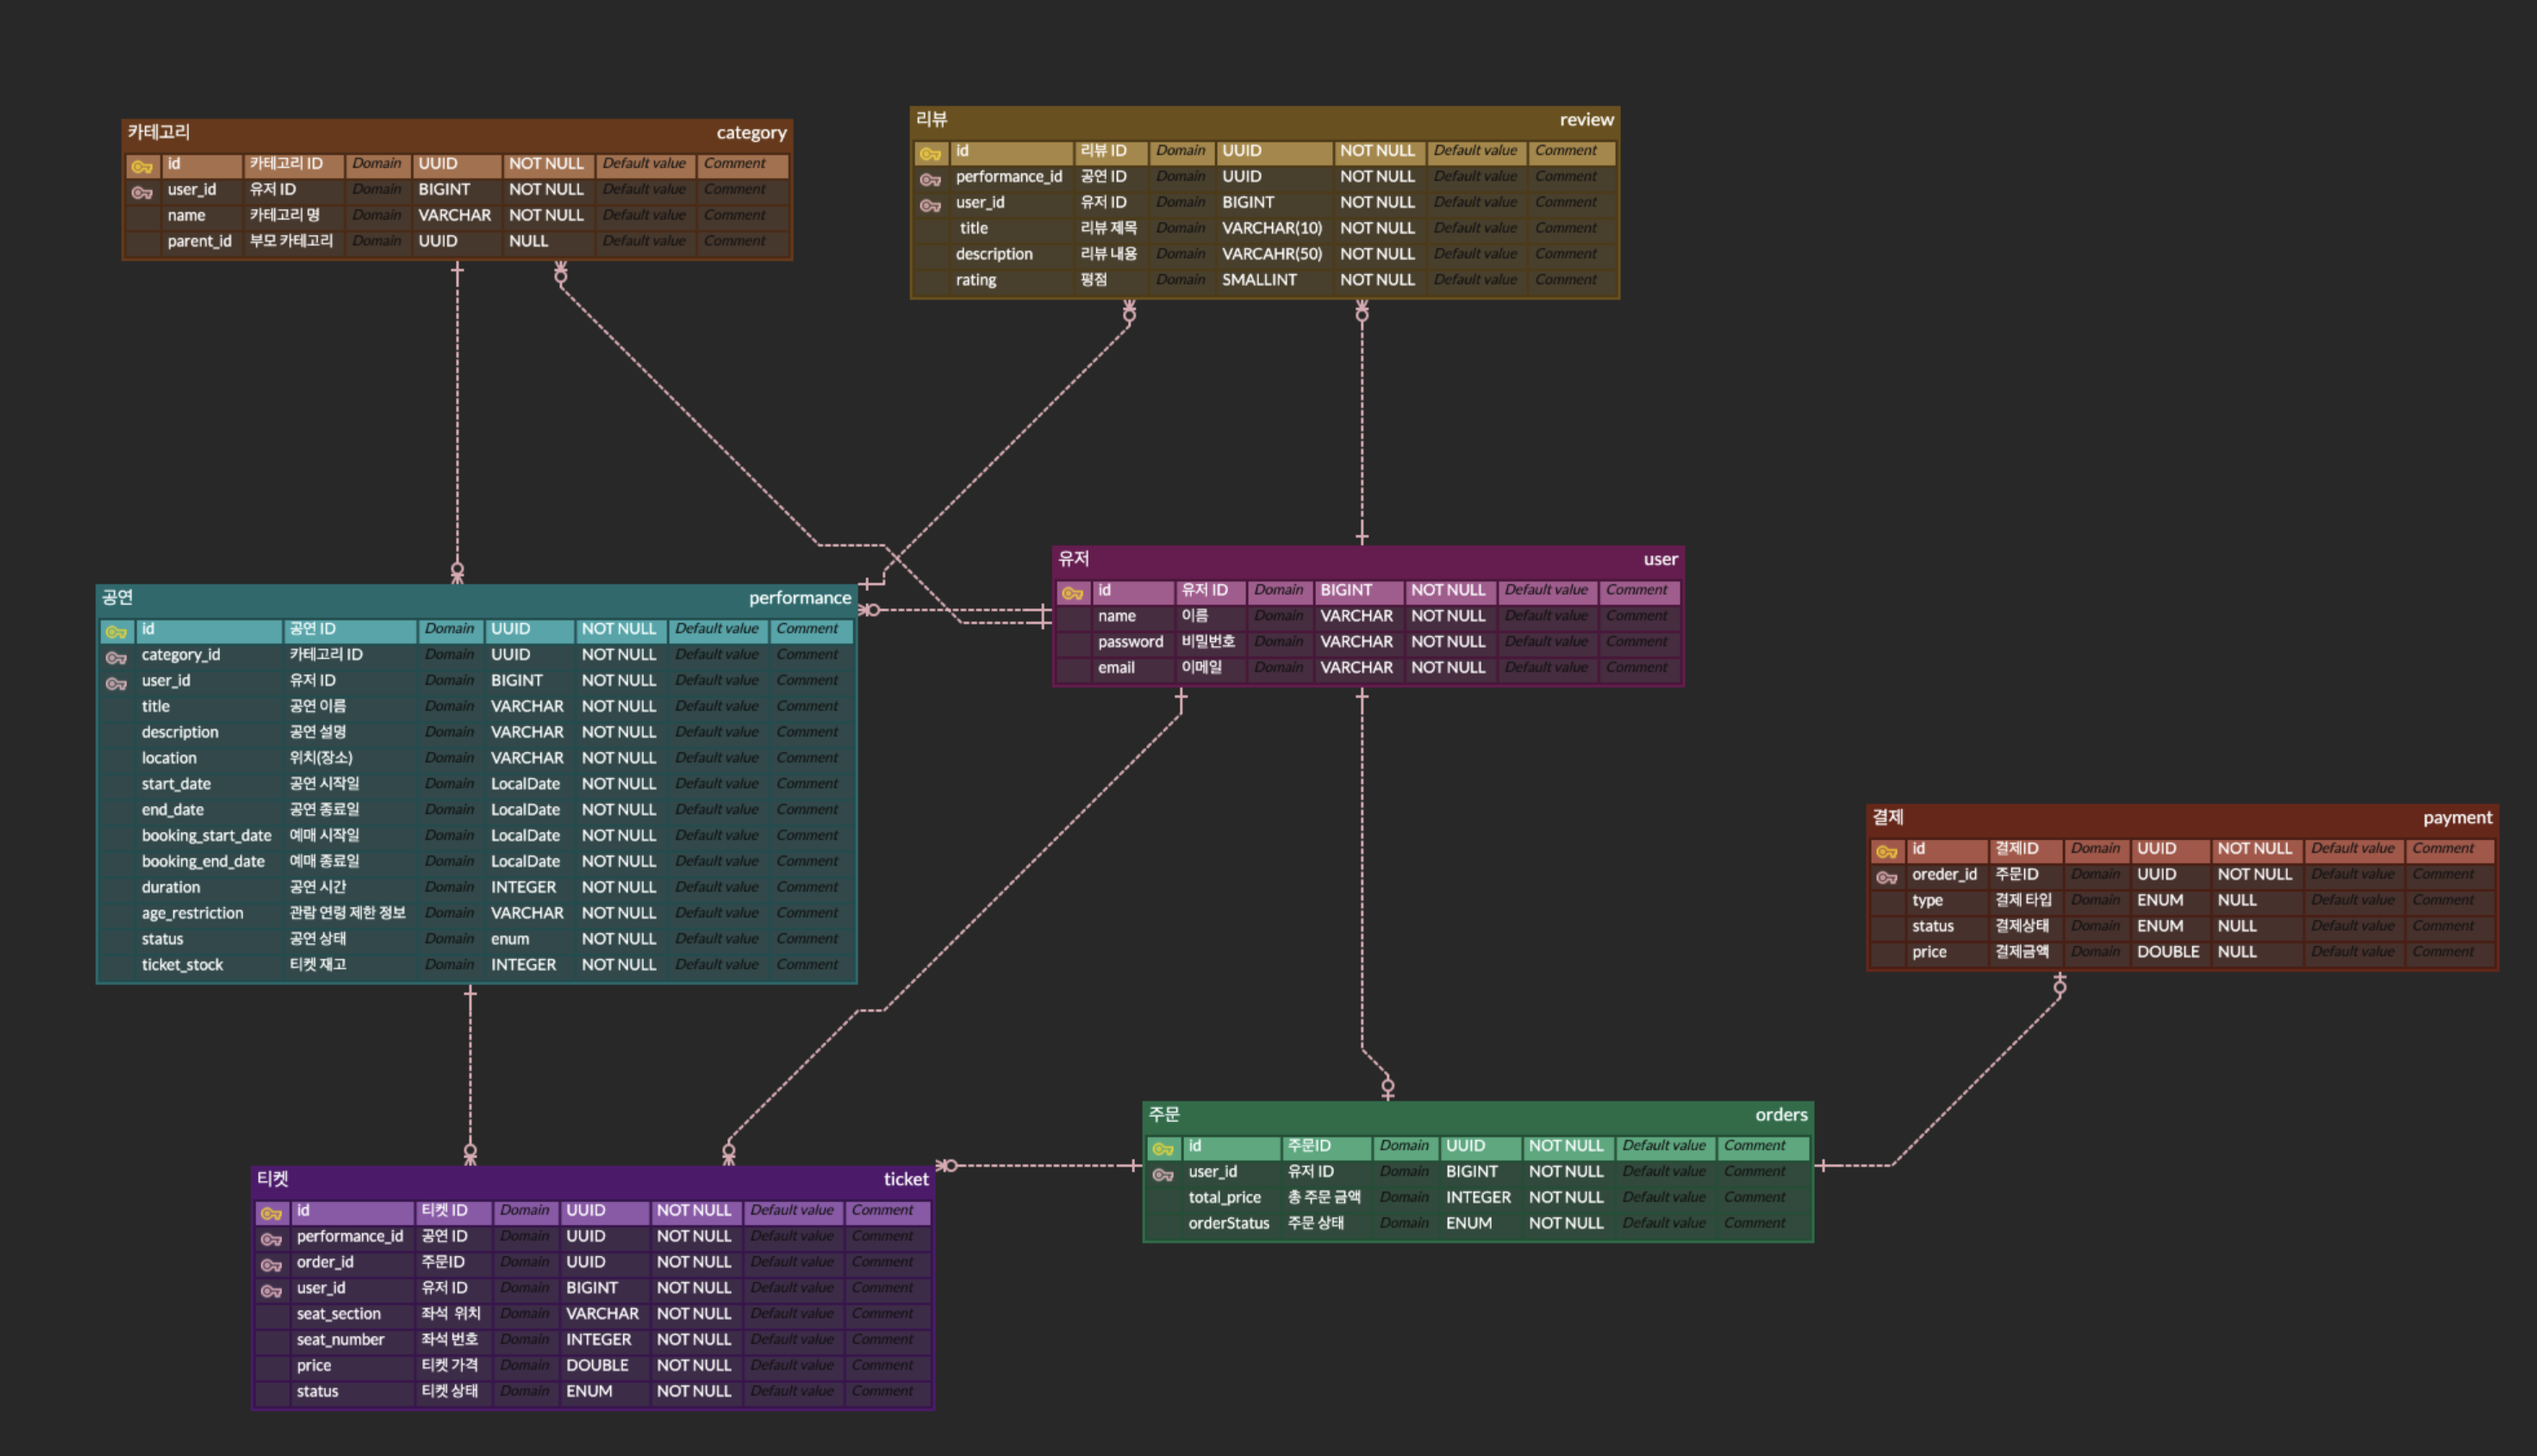This screenshot has width=2537, height=1456.
Task: Click Default value cell of payment price row
Action: click(2351, 952)
